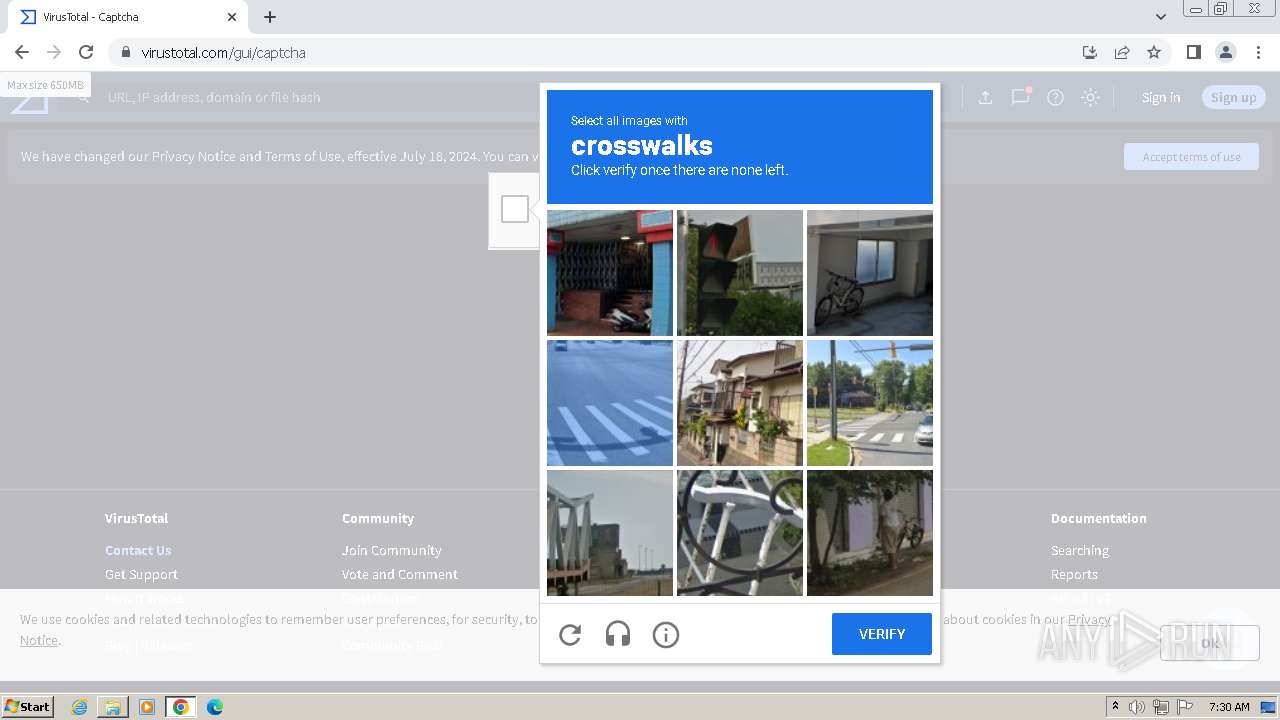Open the VirusTotal notifications icon
This screenshot has width=1280, height=720.
(x=1020, y=97)
